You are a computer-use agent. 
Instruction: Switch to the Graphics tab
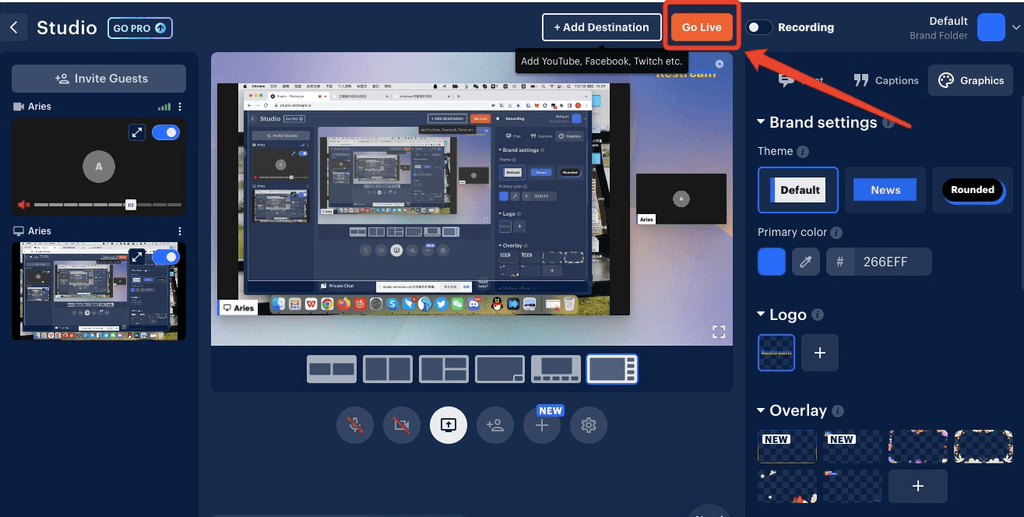tap(970, 80)
